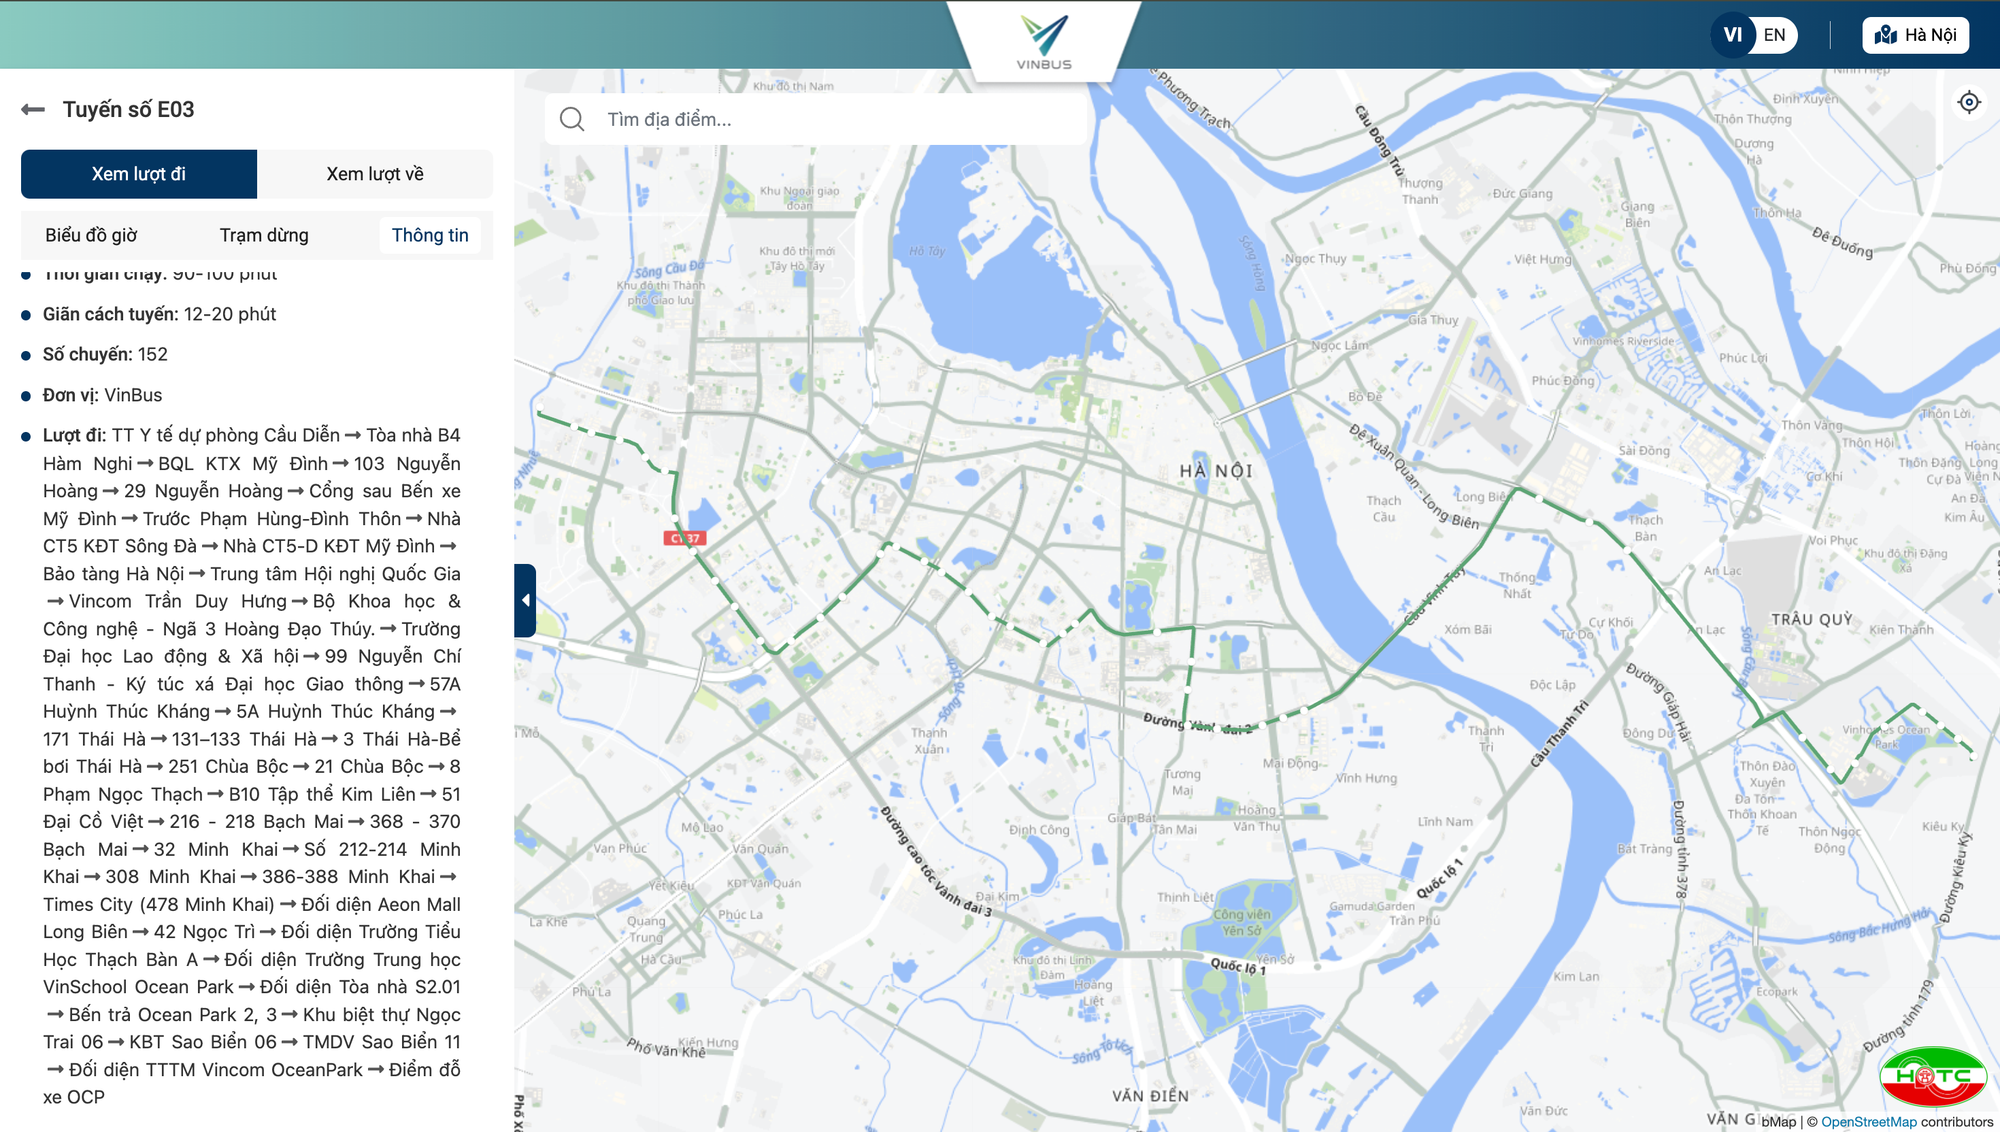2000x1132 pixels.
Task: Click the TRÂU QUỲ label on the map
Action: 1812,619
